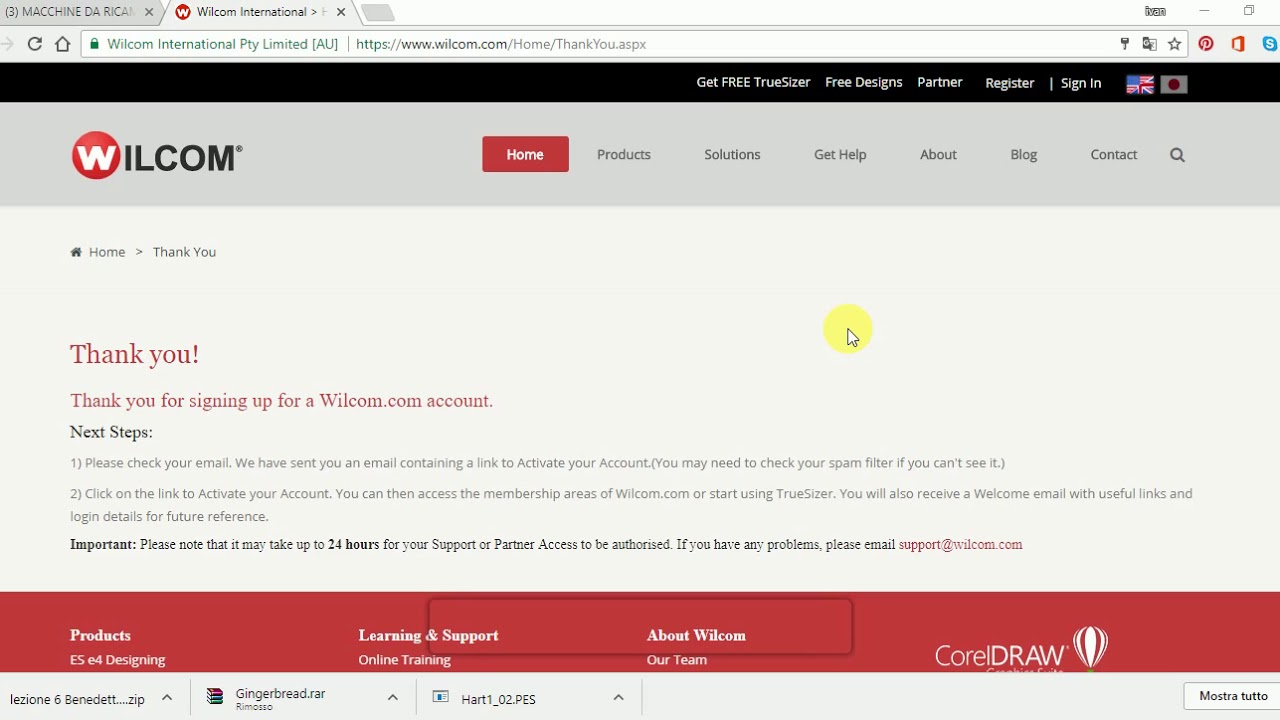The height and width of the screenshot is (720, 1280).
Task: Expand options for Gingerbread.rar download
Action: [x=393, y=698]
